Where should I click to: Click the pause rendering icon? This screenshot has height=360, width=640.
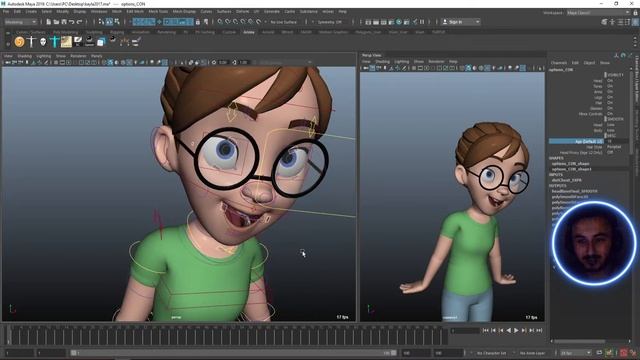pyautogui.click(x=422, y=22)
